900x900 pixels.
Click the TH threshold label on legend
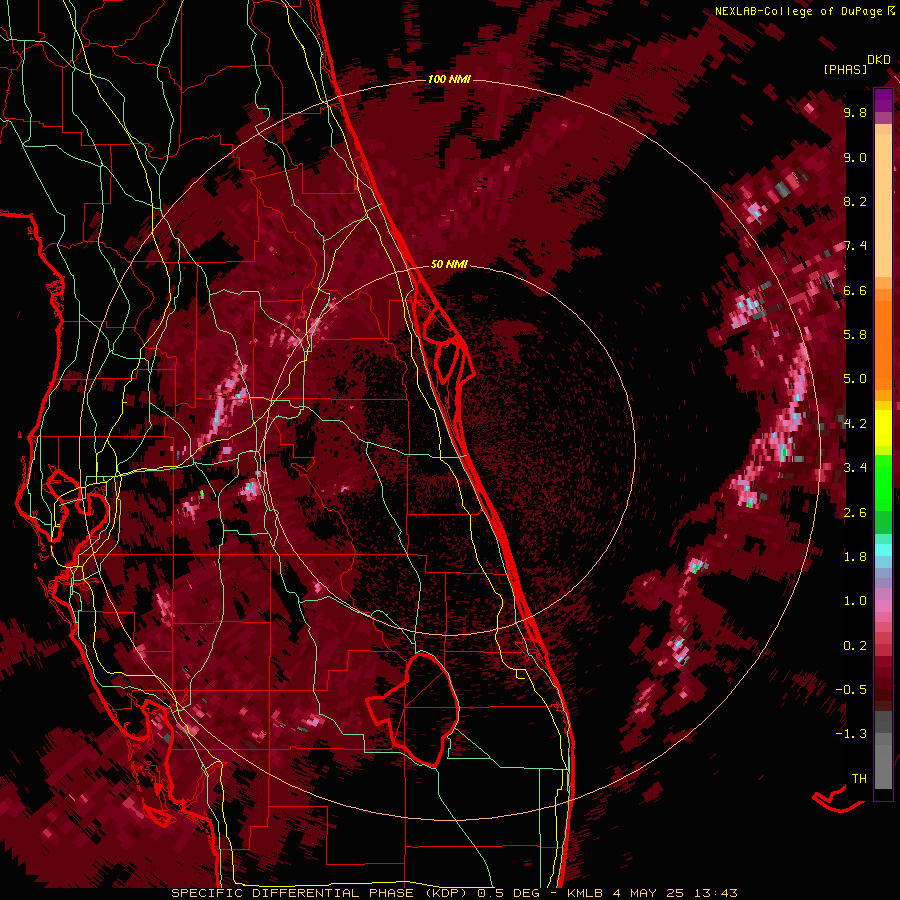(x=859, y=778)
